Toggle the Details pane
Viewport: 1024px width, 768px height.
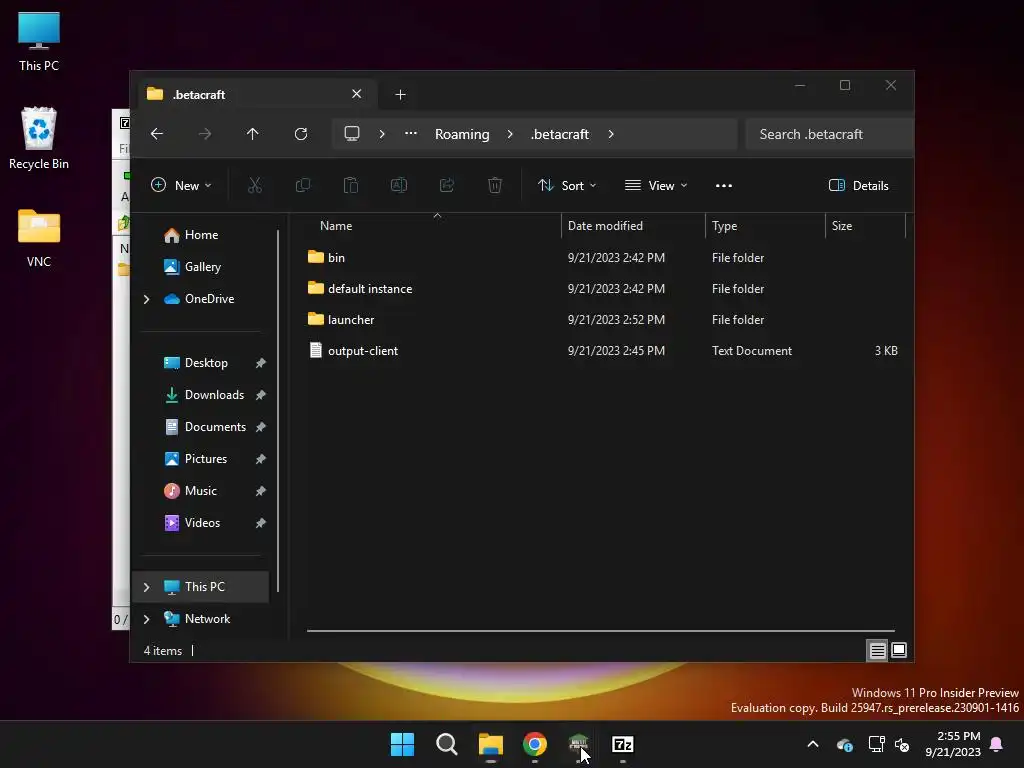tap(859, 185)
